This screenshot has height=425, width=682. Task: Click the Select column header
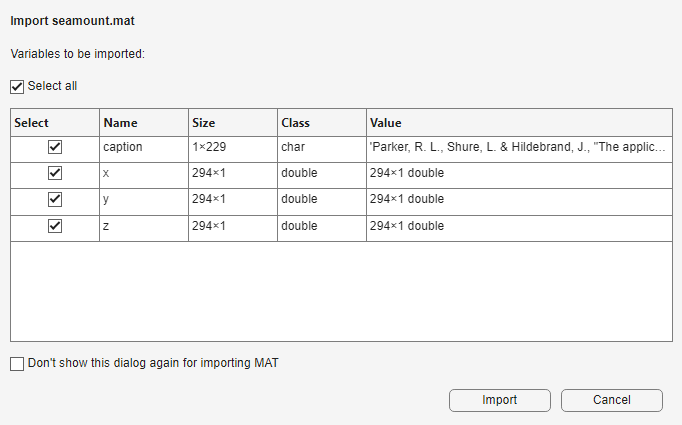tap(32, 123)
